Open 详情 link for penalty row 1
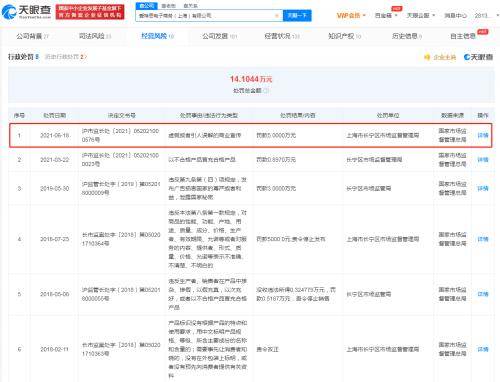This screenshot has width=500, height=382. [x=483, y=135]
